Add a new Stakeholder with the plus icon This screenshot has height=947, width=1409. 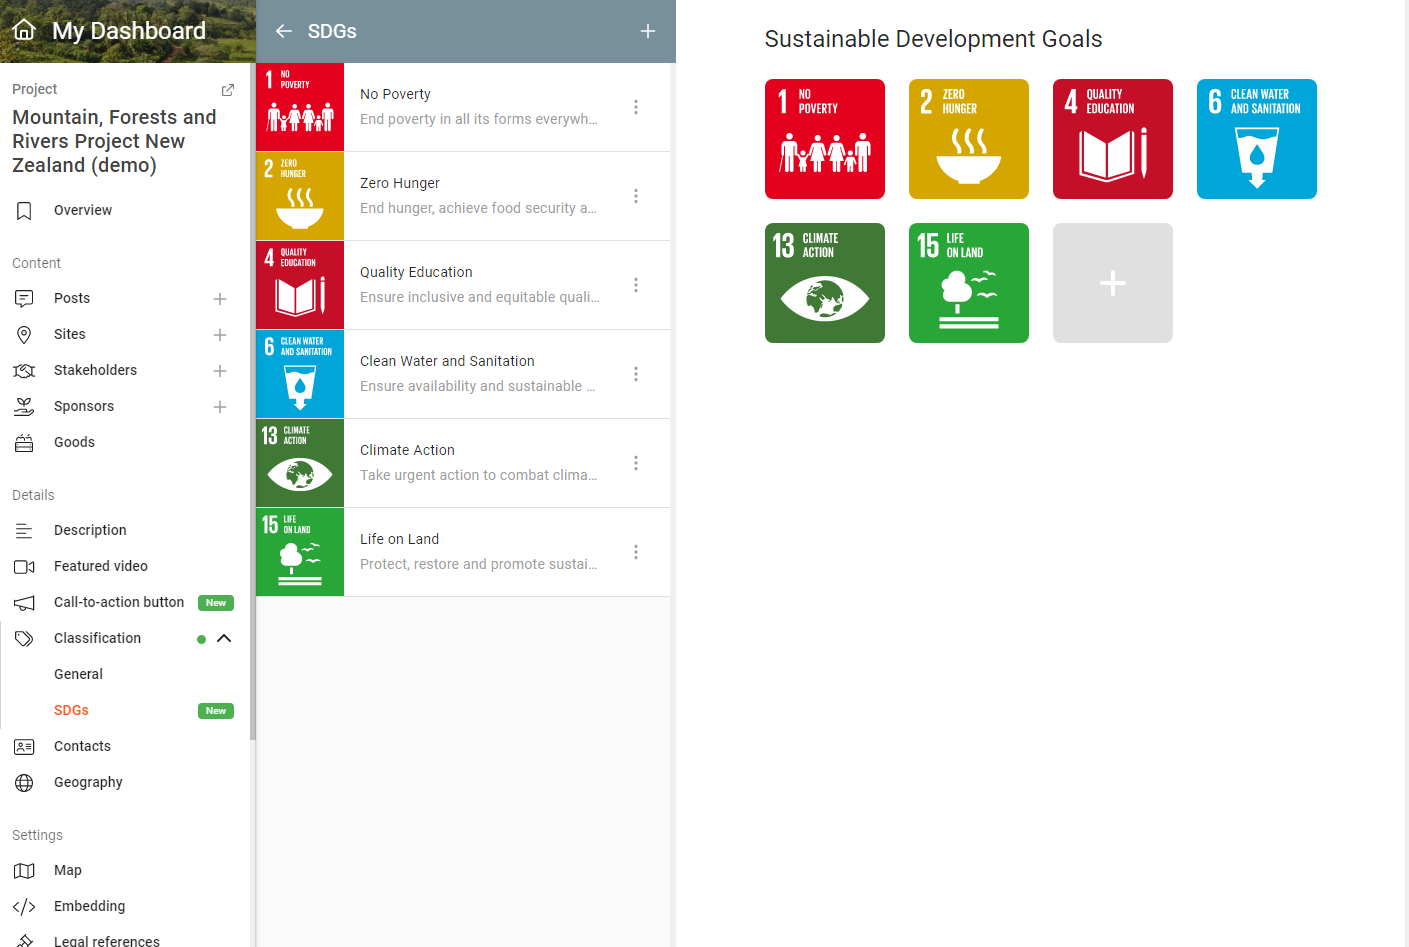click(x=220, y=370)
